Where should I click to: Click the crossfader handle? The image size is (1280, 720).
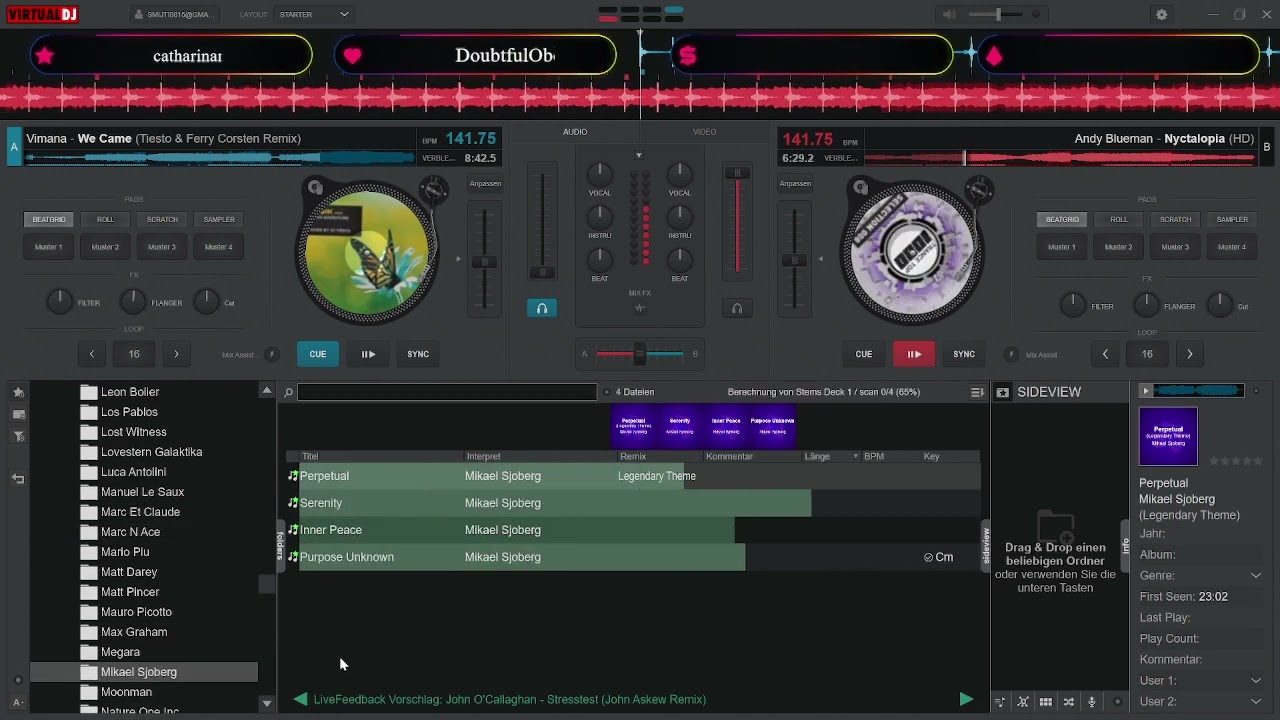640,354
